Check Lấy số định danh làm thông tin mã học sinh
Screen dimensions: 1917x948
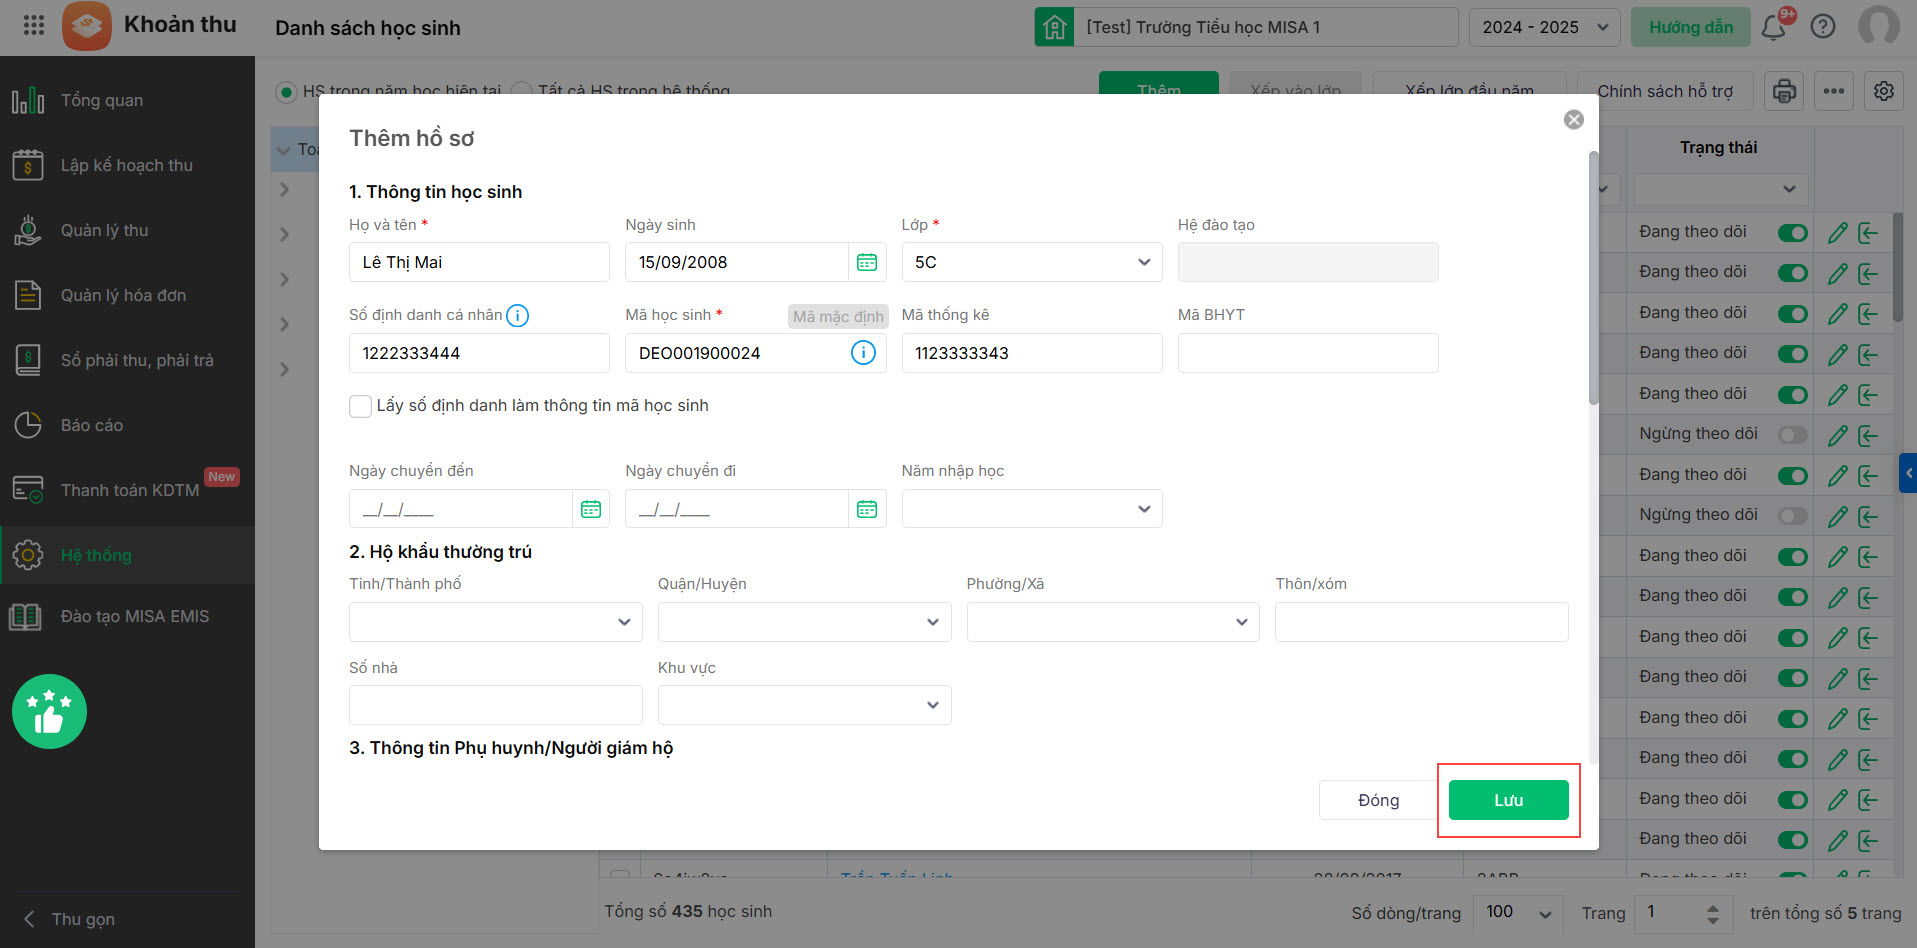click(361, 406)
